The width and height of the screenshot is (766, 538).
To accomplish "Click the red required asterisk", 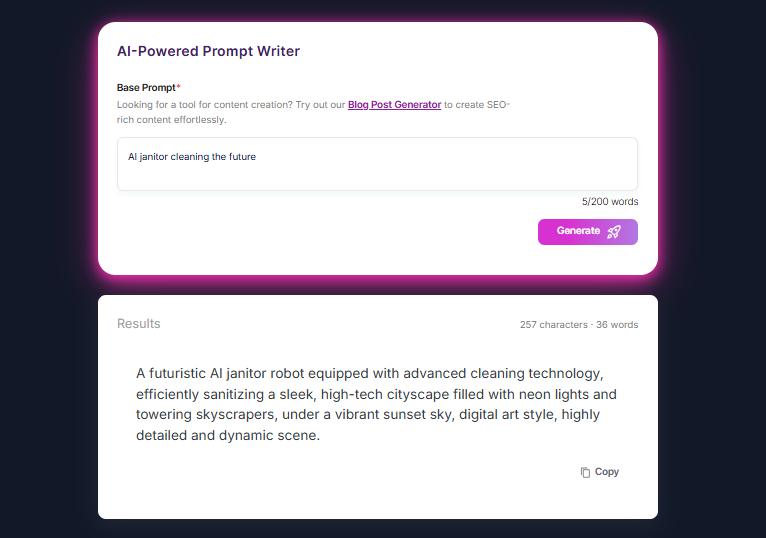I will (x=179, y=87).
